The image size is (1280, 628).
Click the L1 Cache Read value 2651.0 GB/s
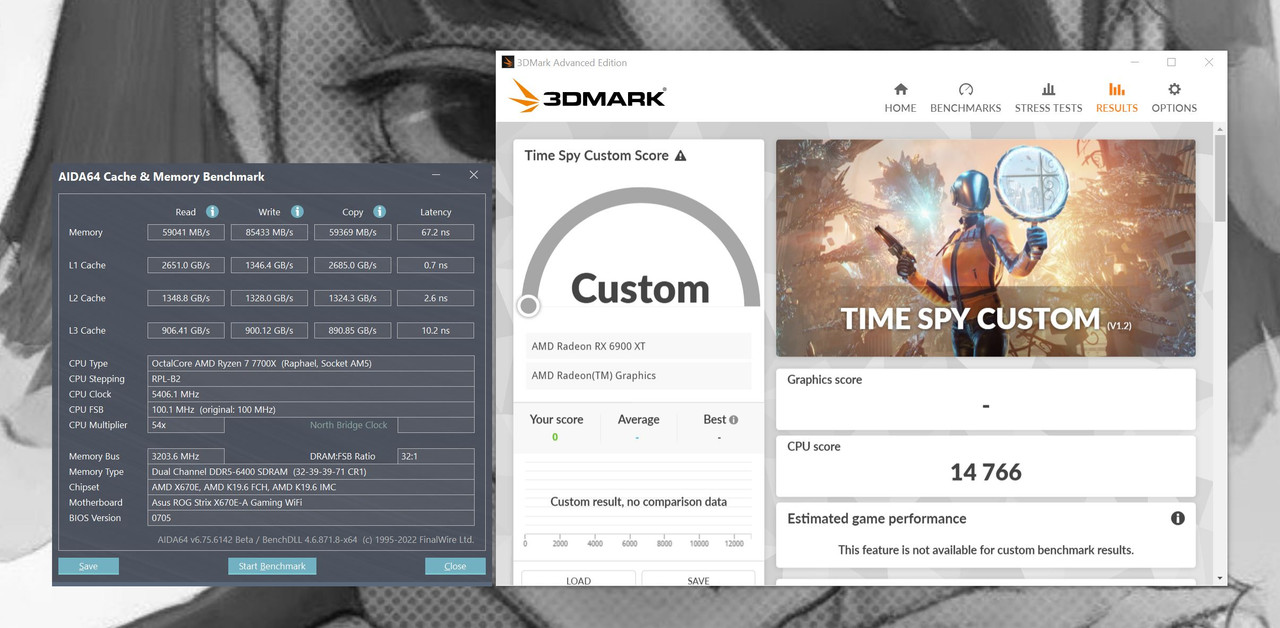point(185,265)
